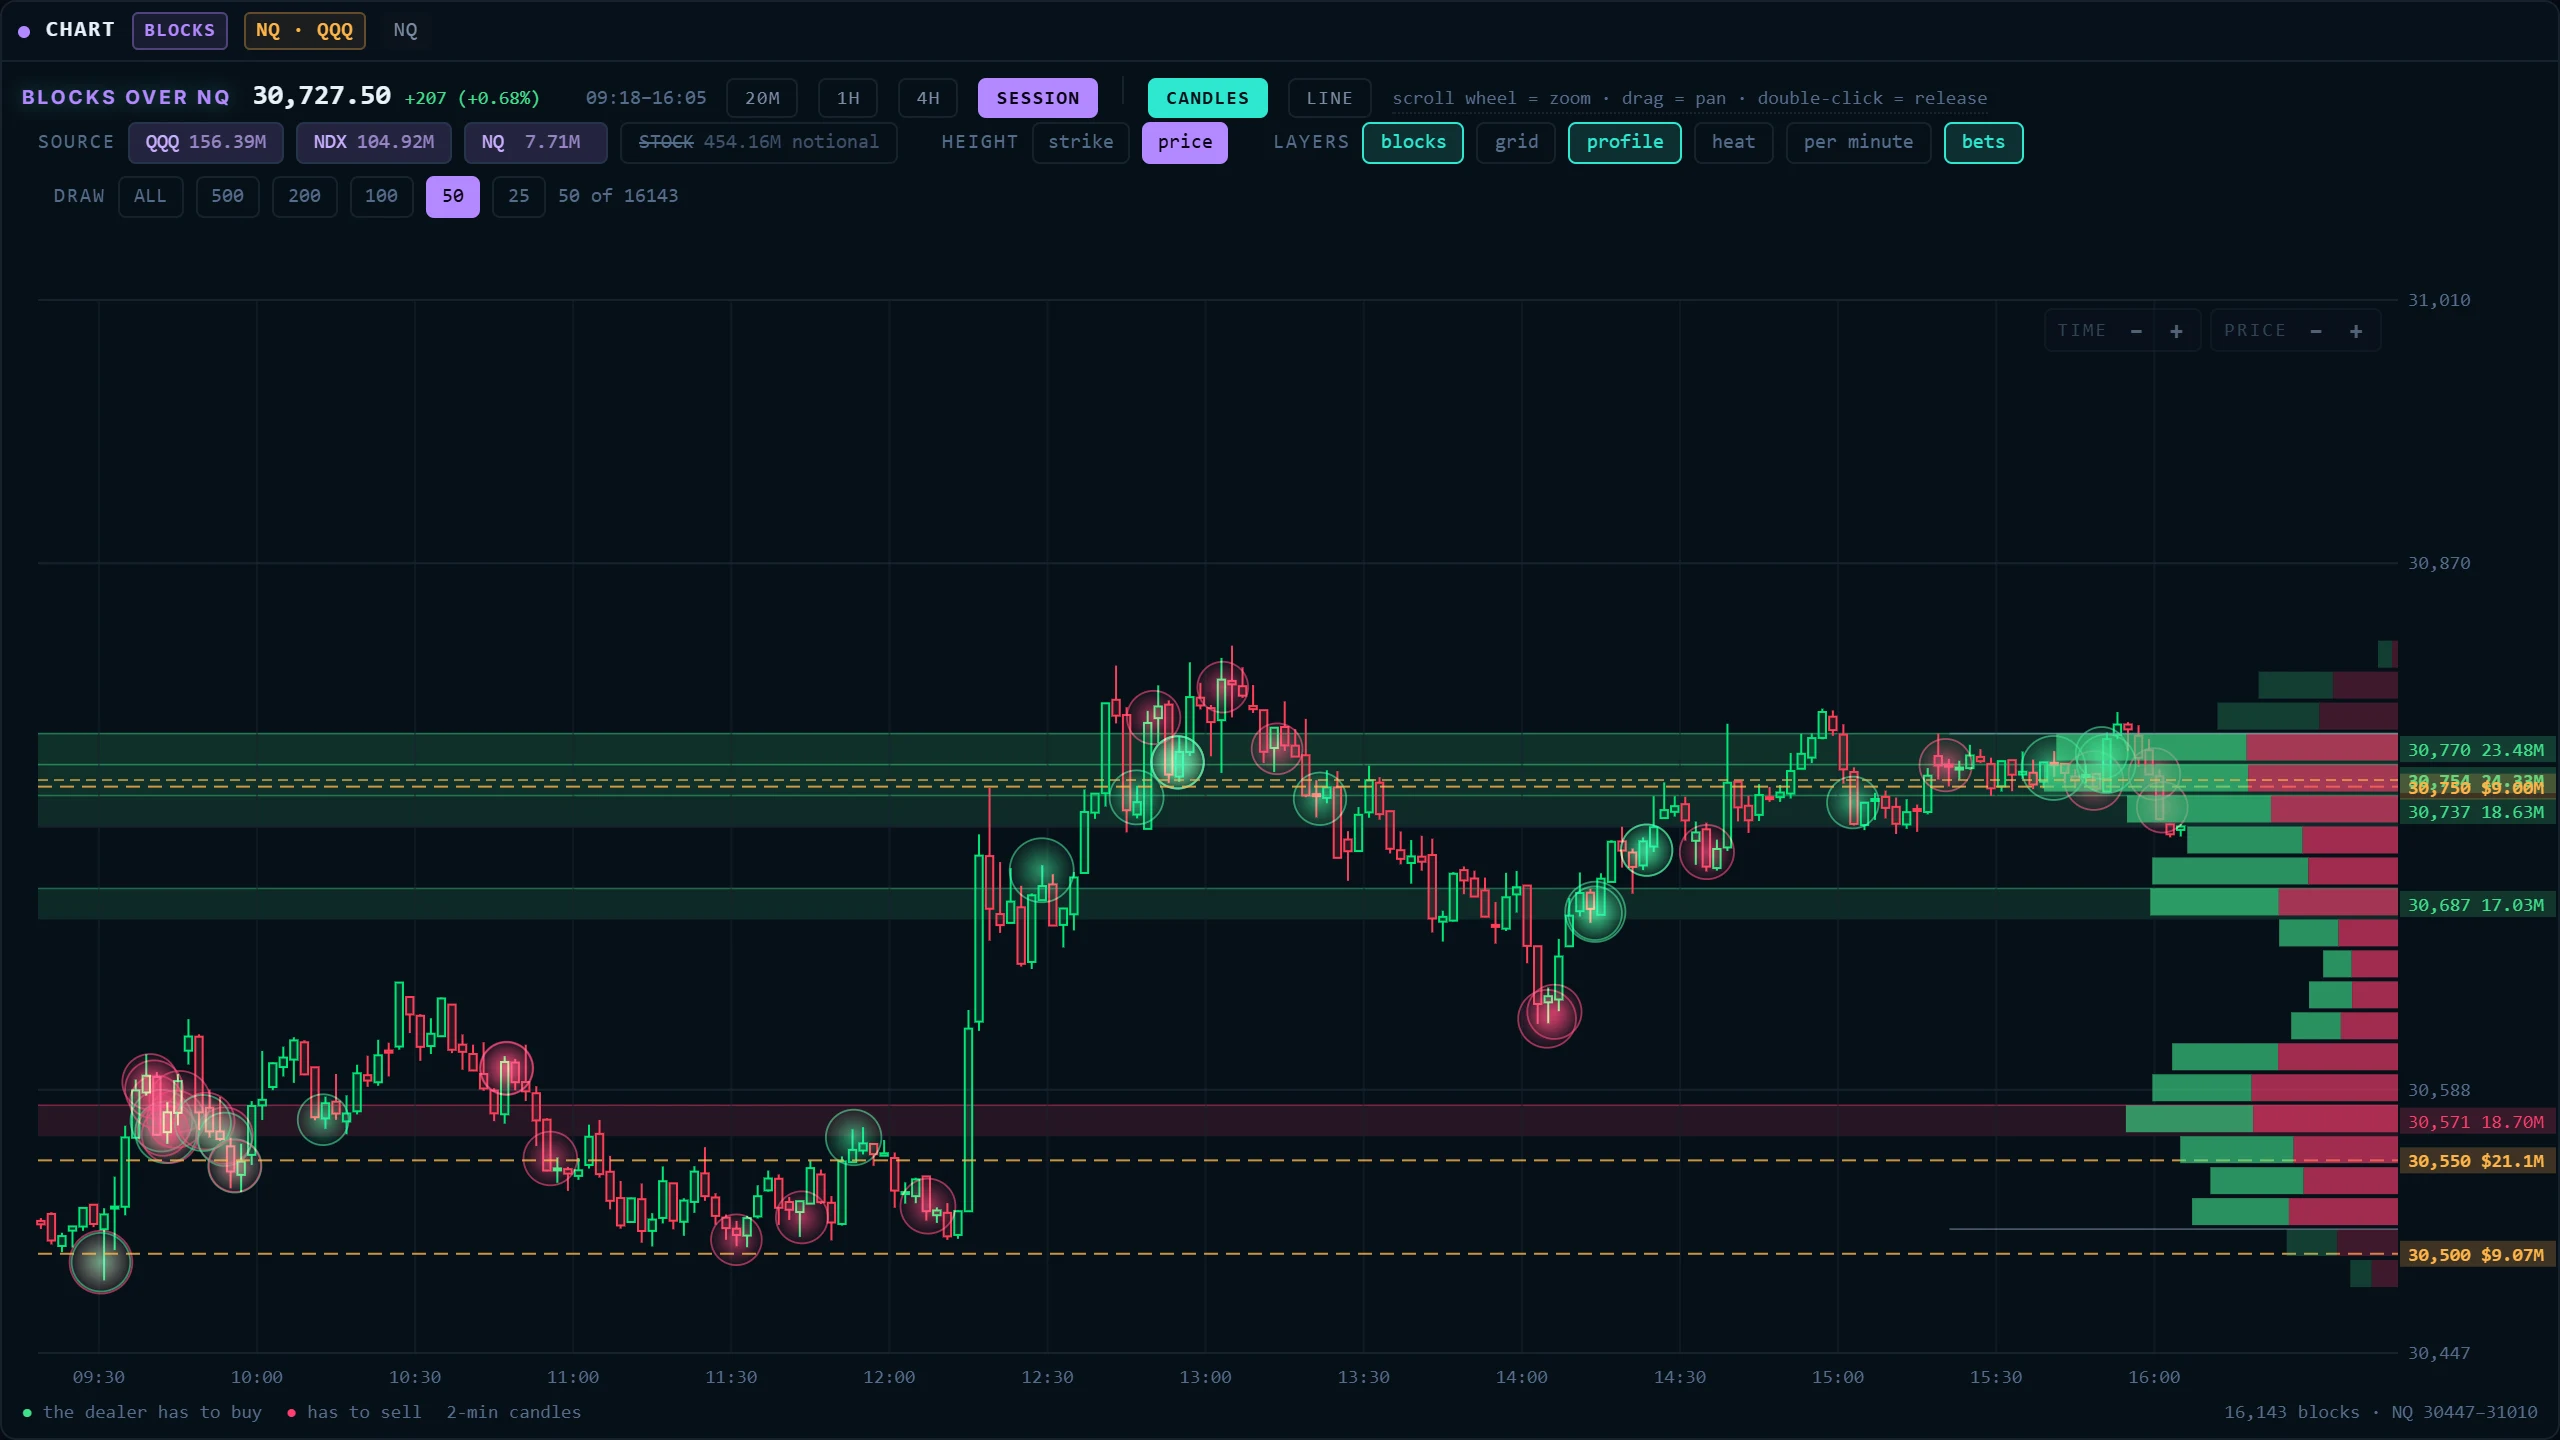
Task: Draw top 500 blocks
Action: pyautogui.click(x=227, y=196)
